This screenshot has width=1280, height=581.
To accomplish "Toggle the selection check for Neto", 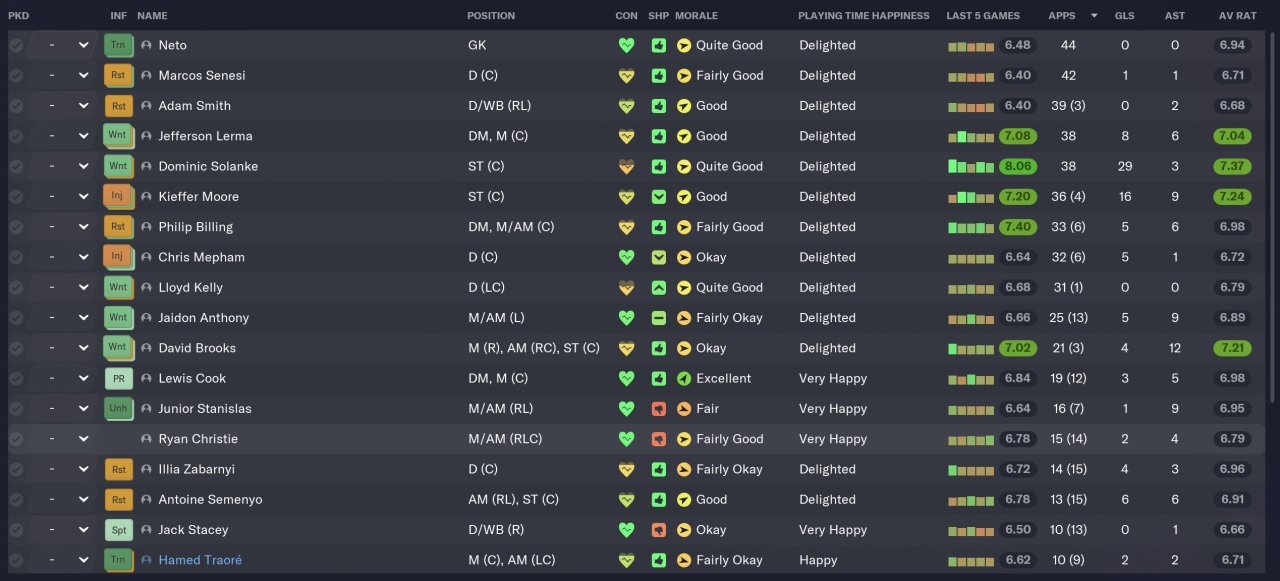I will [16, 45].
